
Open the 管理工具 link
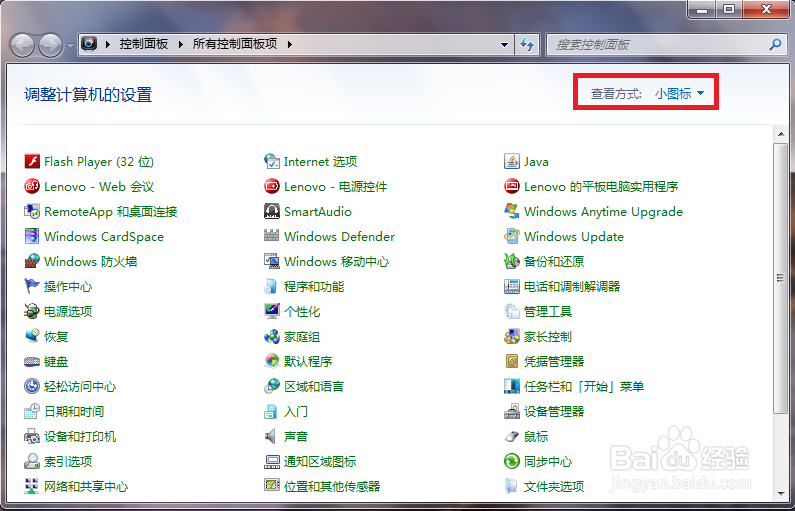(548, 311)
